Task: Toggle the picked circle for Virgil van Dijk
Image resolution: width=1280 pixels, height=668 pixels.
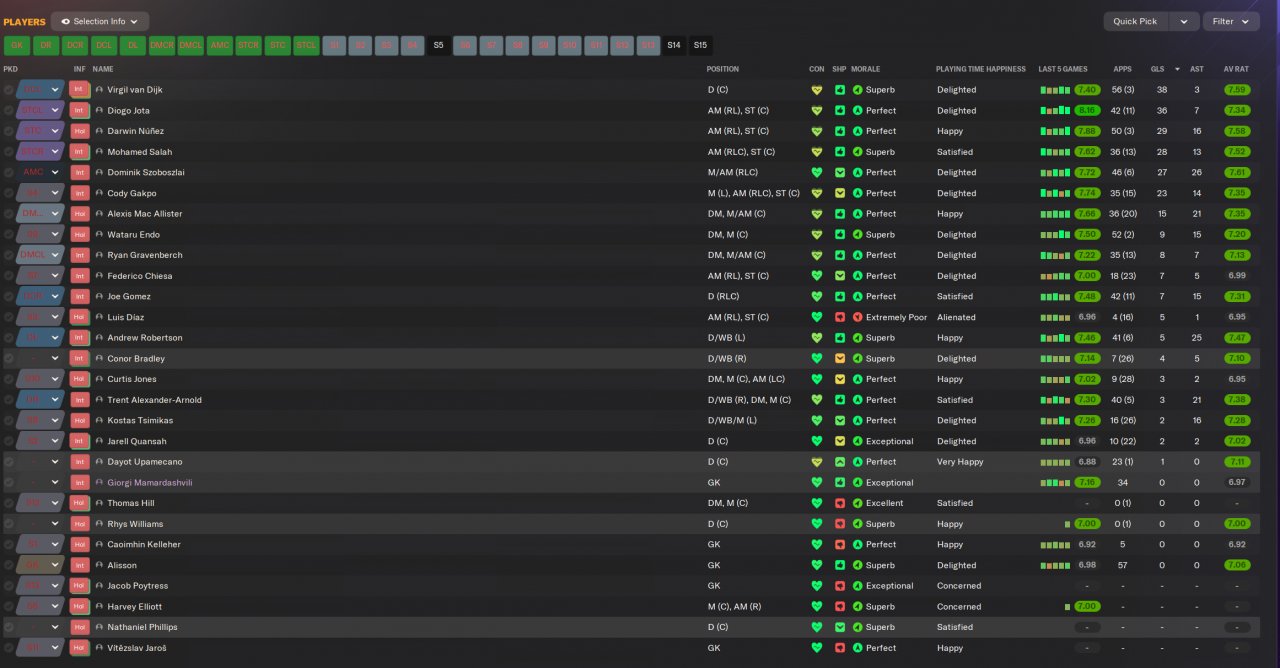Action: coord(9,90)
